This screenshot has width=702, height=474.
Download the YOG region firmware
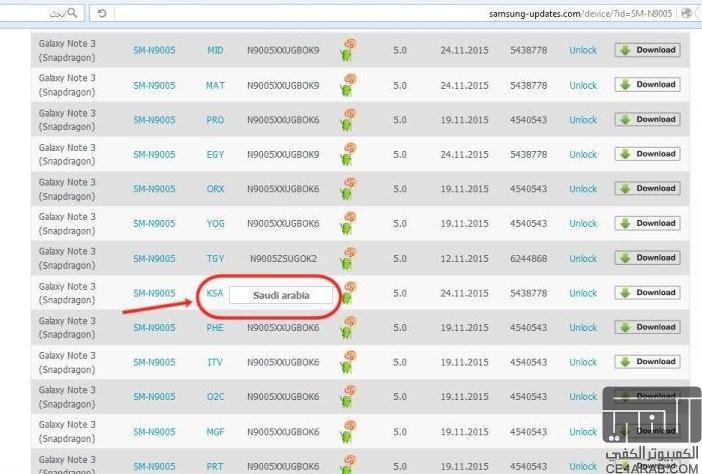[647, 223]
